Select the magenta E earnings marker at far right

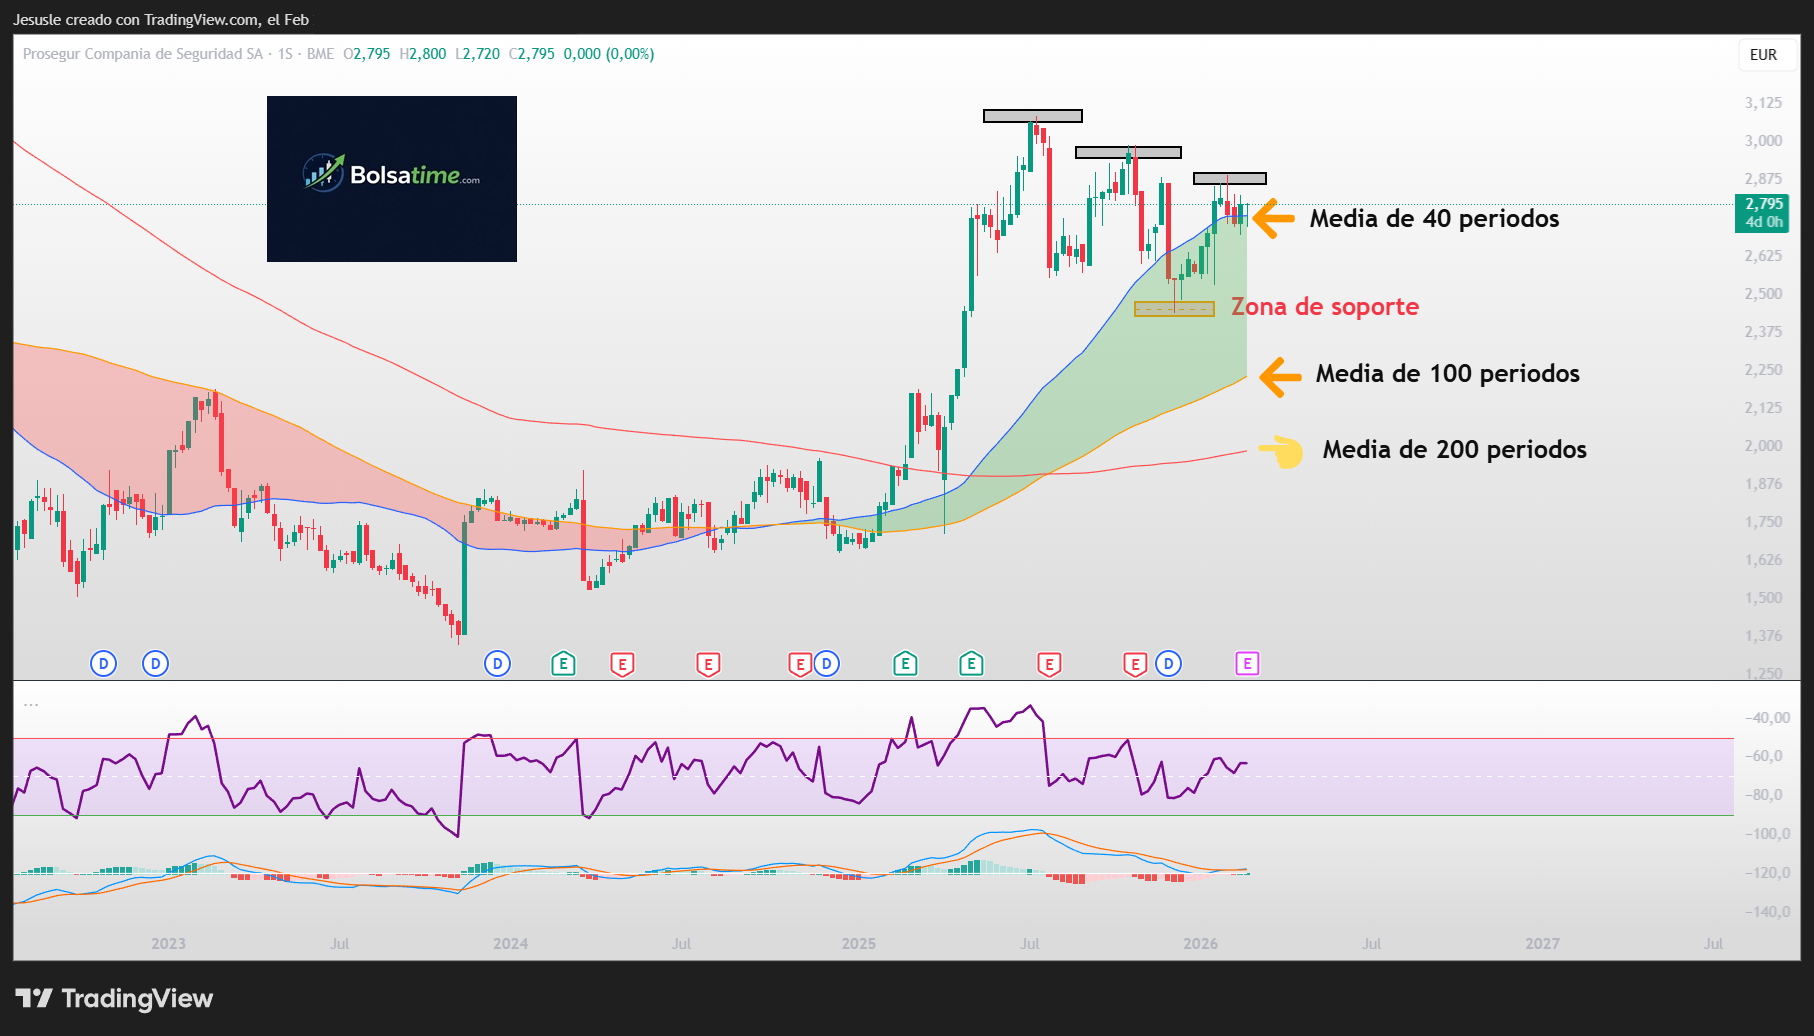pyautogui.click(x=1246, y=663)
